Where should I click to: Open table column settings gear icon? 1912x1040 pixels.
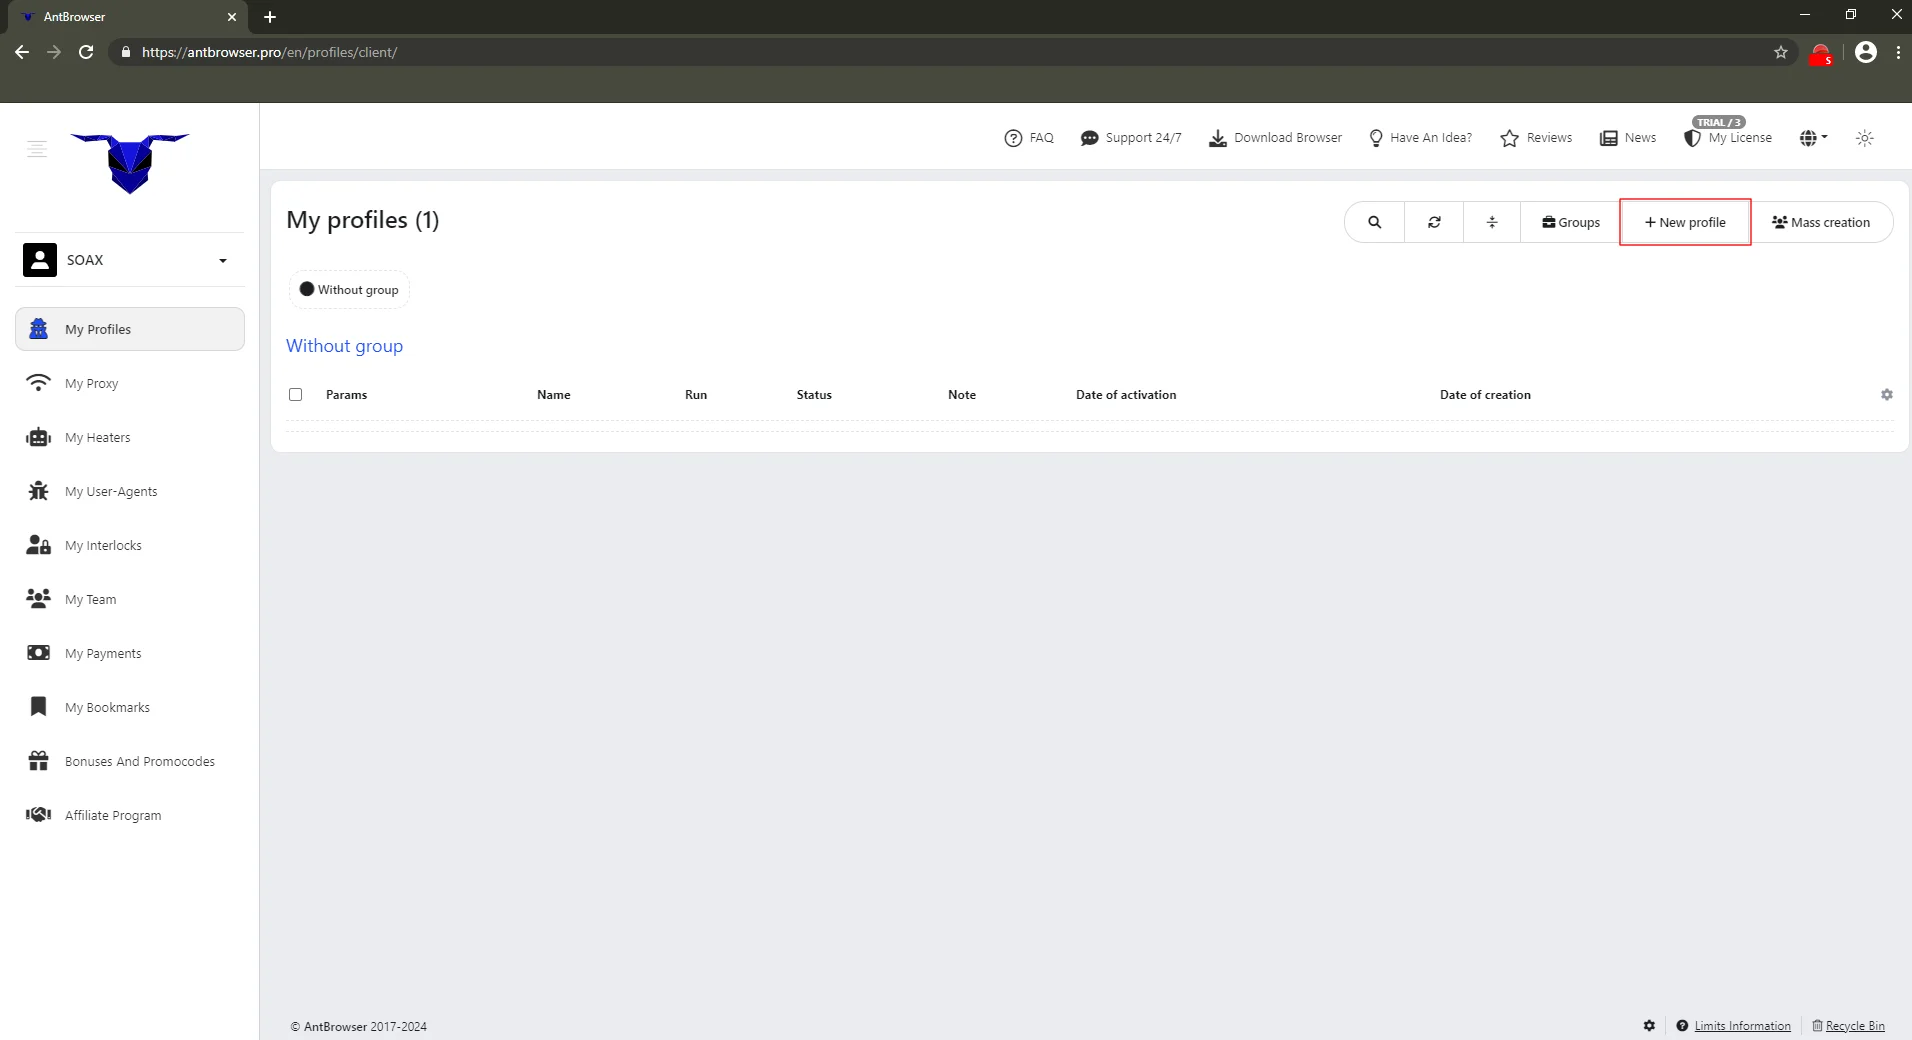click(1886, 395)
